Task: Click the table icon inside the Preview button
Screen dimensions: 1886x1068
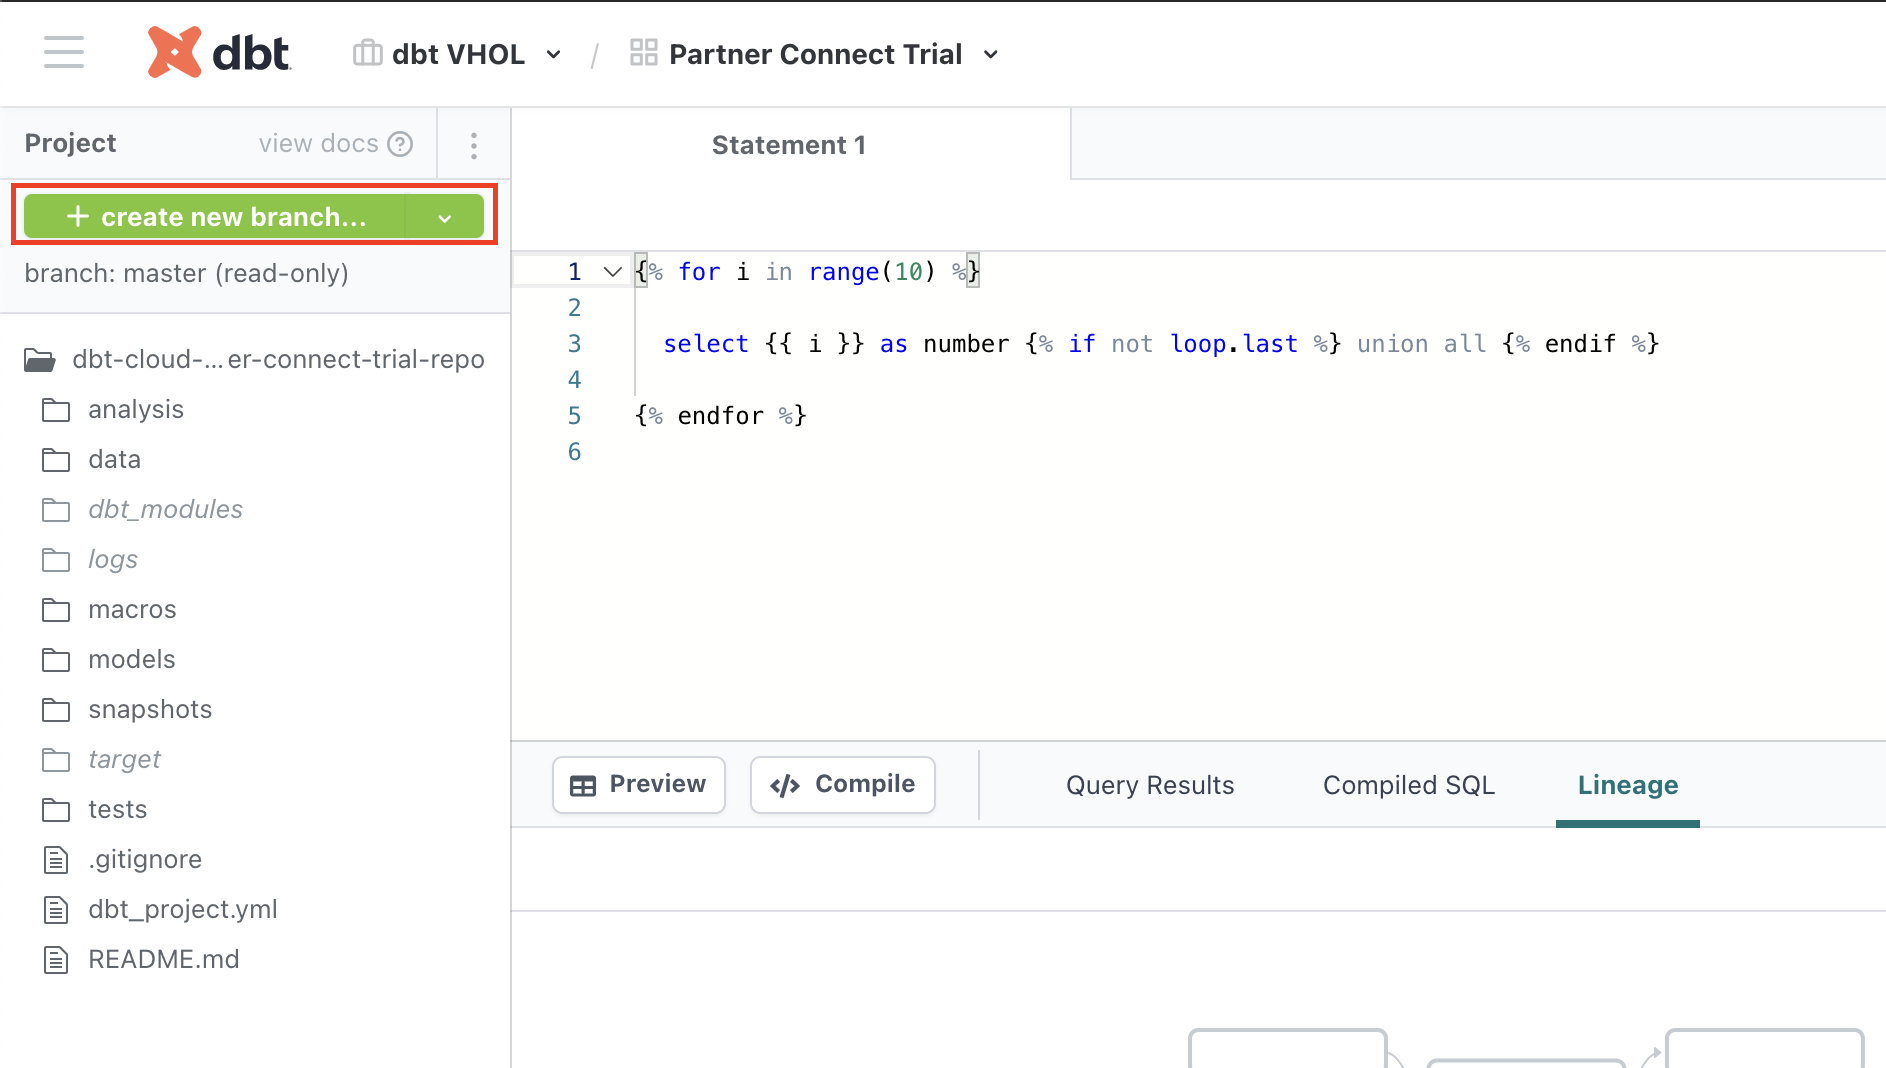Action: (585, 784)
